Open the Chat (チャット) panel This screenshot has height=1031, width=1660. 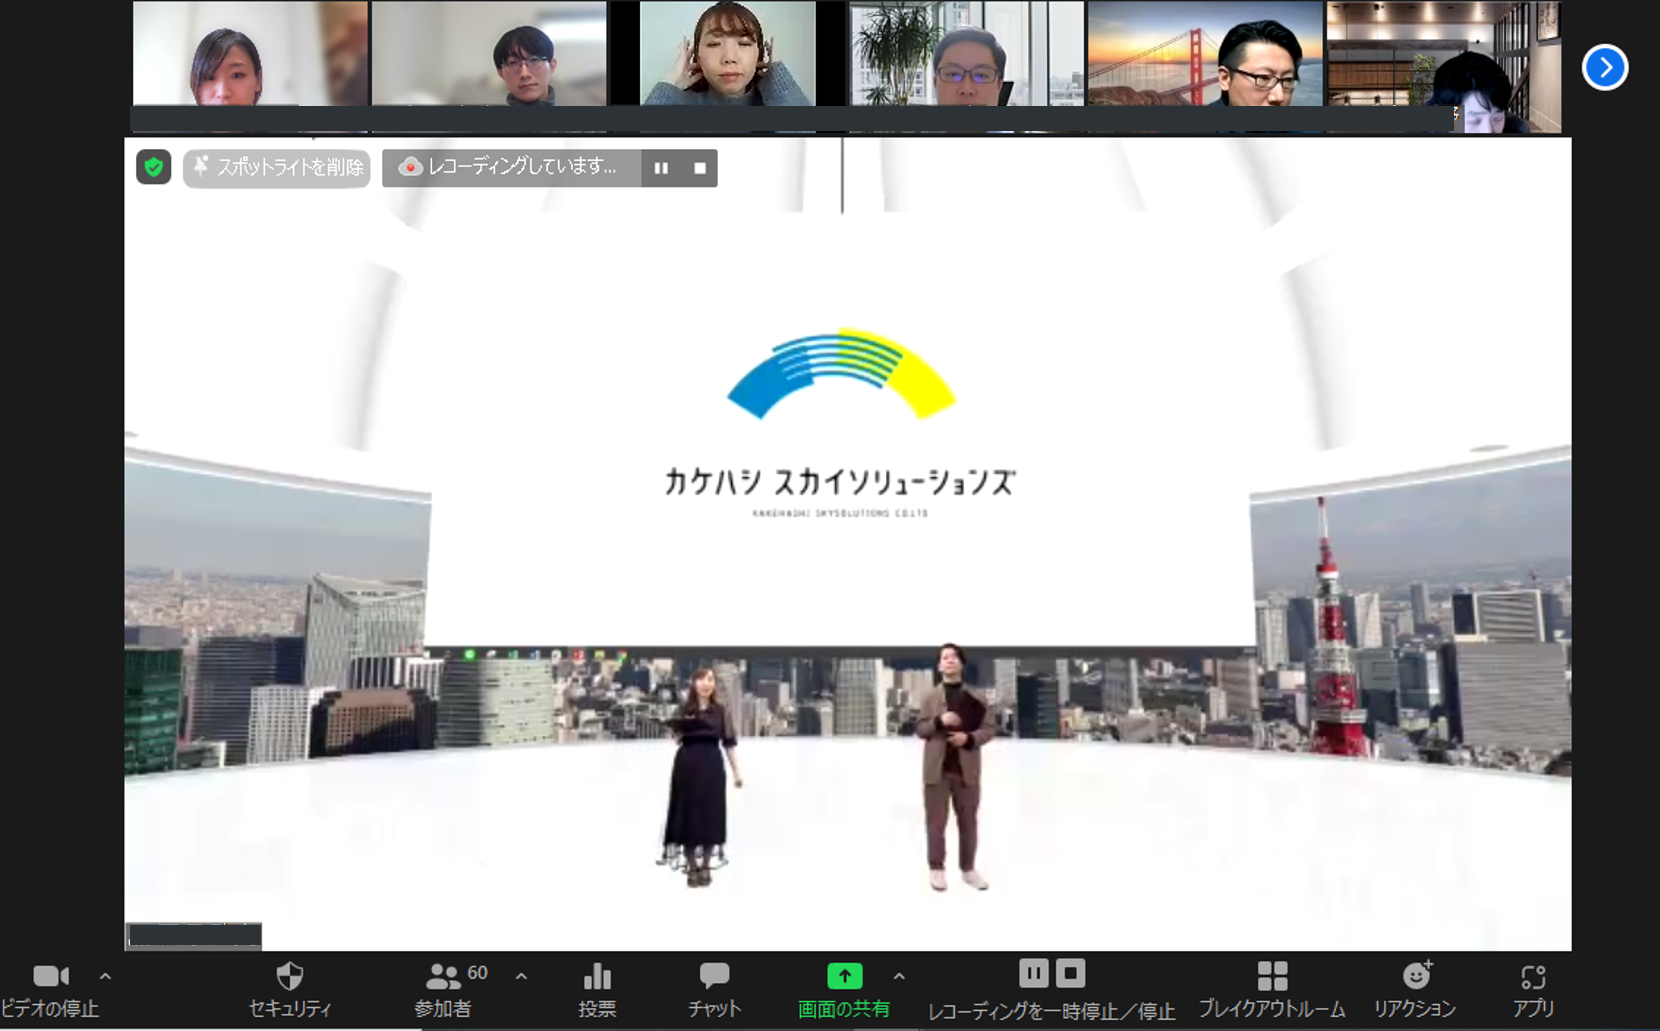tap(714, 989)
